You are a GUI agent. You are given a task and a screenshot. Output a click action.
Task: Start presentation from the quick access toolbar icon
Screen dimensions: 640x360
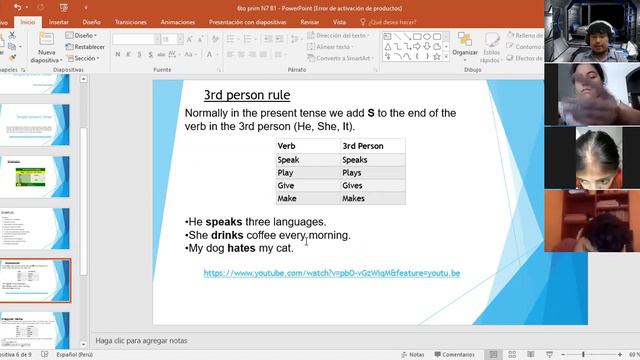click(x=63, y=7)
